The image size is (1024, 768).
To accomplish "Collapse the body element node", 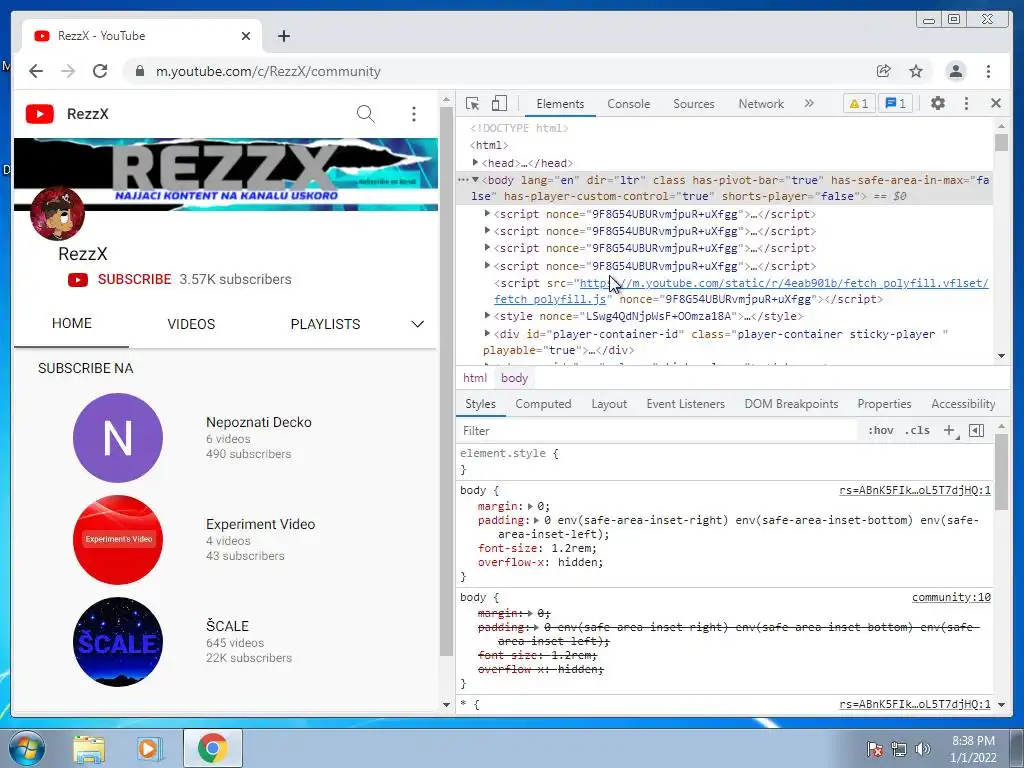I will [x=475, y=180].
